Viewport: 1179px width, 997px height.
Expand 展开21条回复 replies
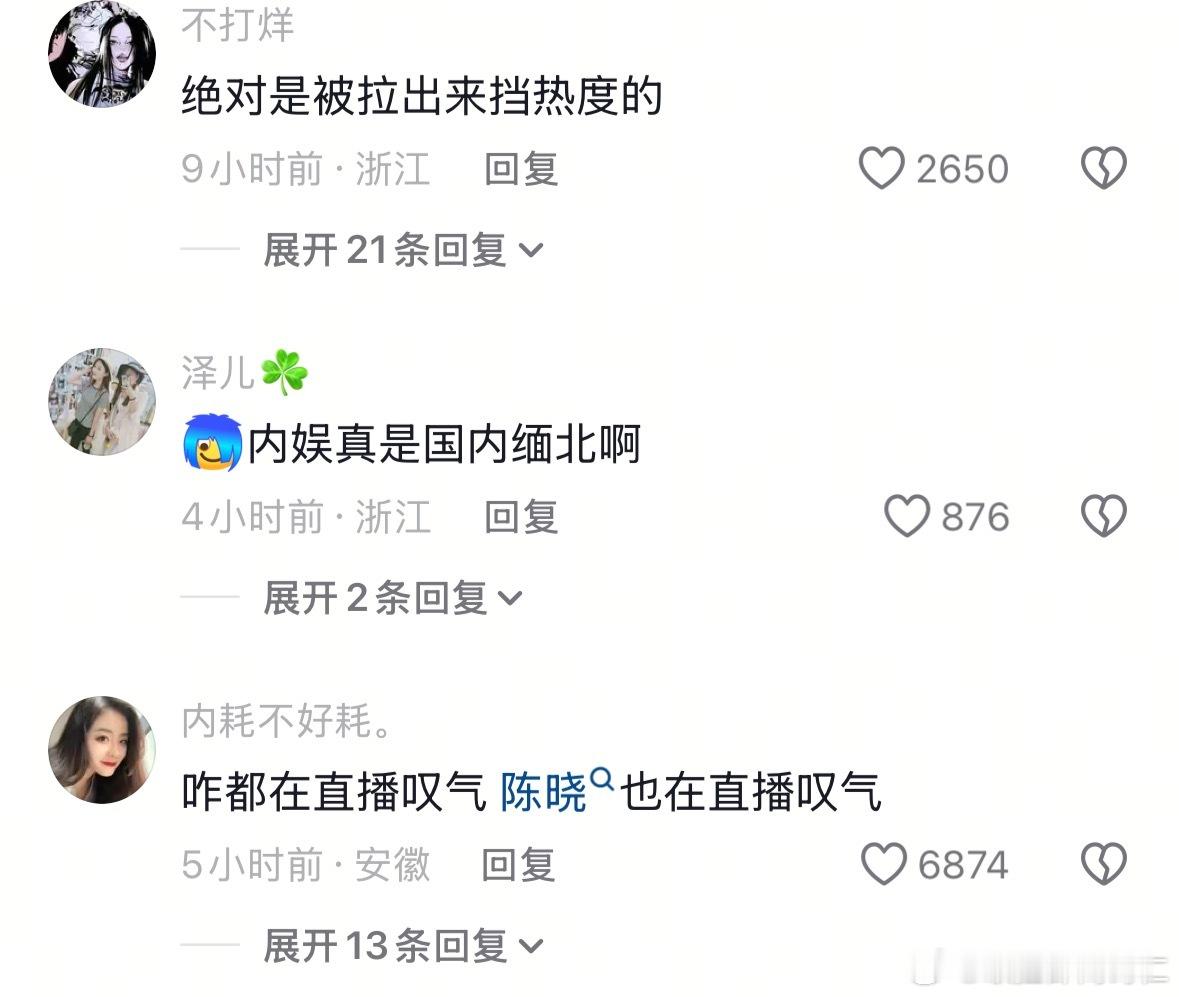tap(403, 250)
